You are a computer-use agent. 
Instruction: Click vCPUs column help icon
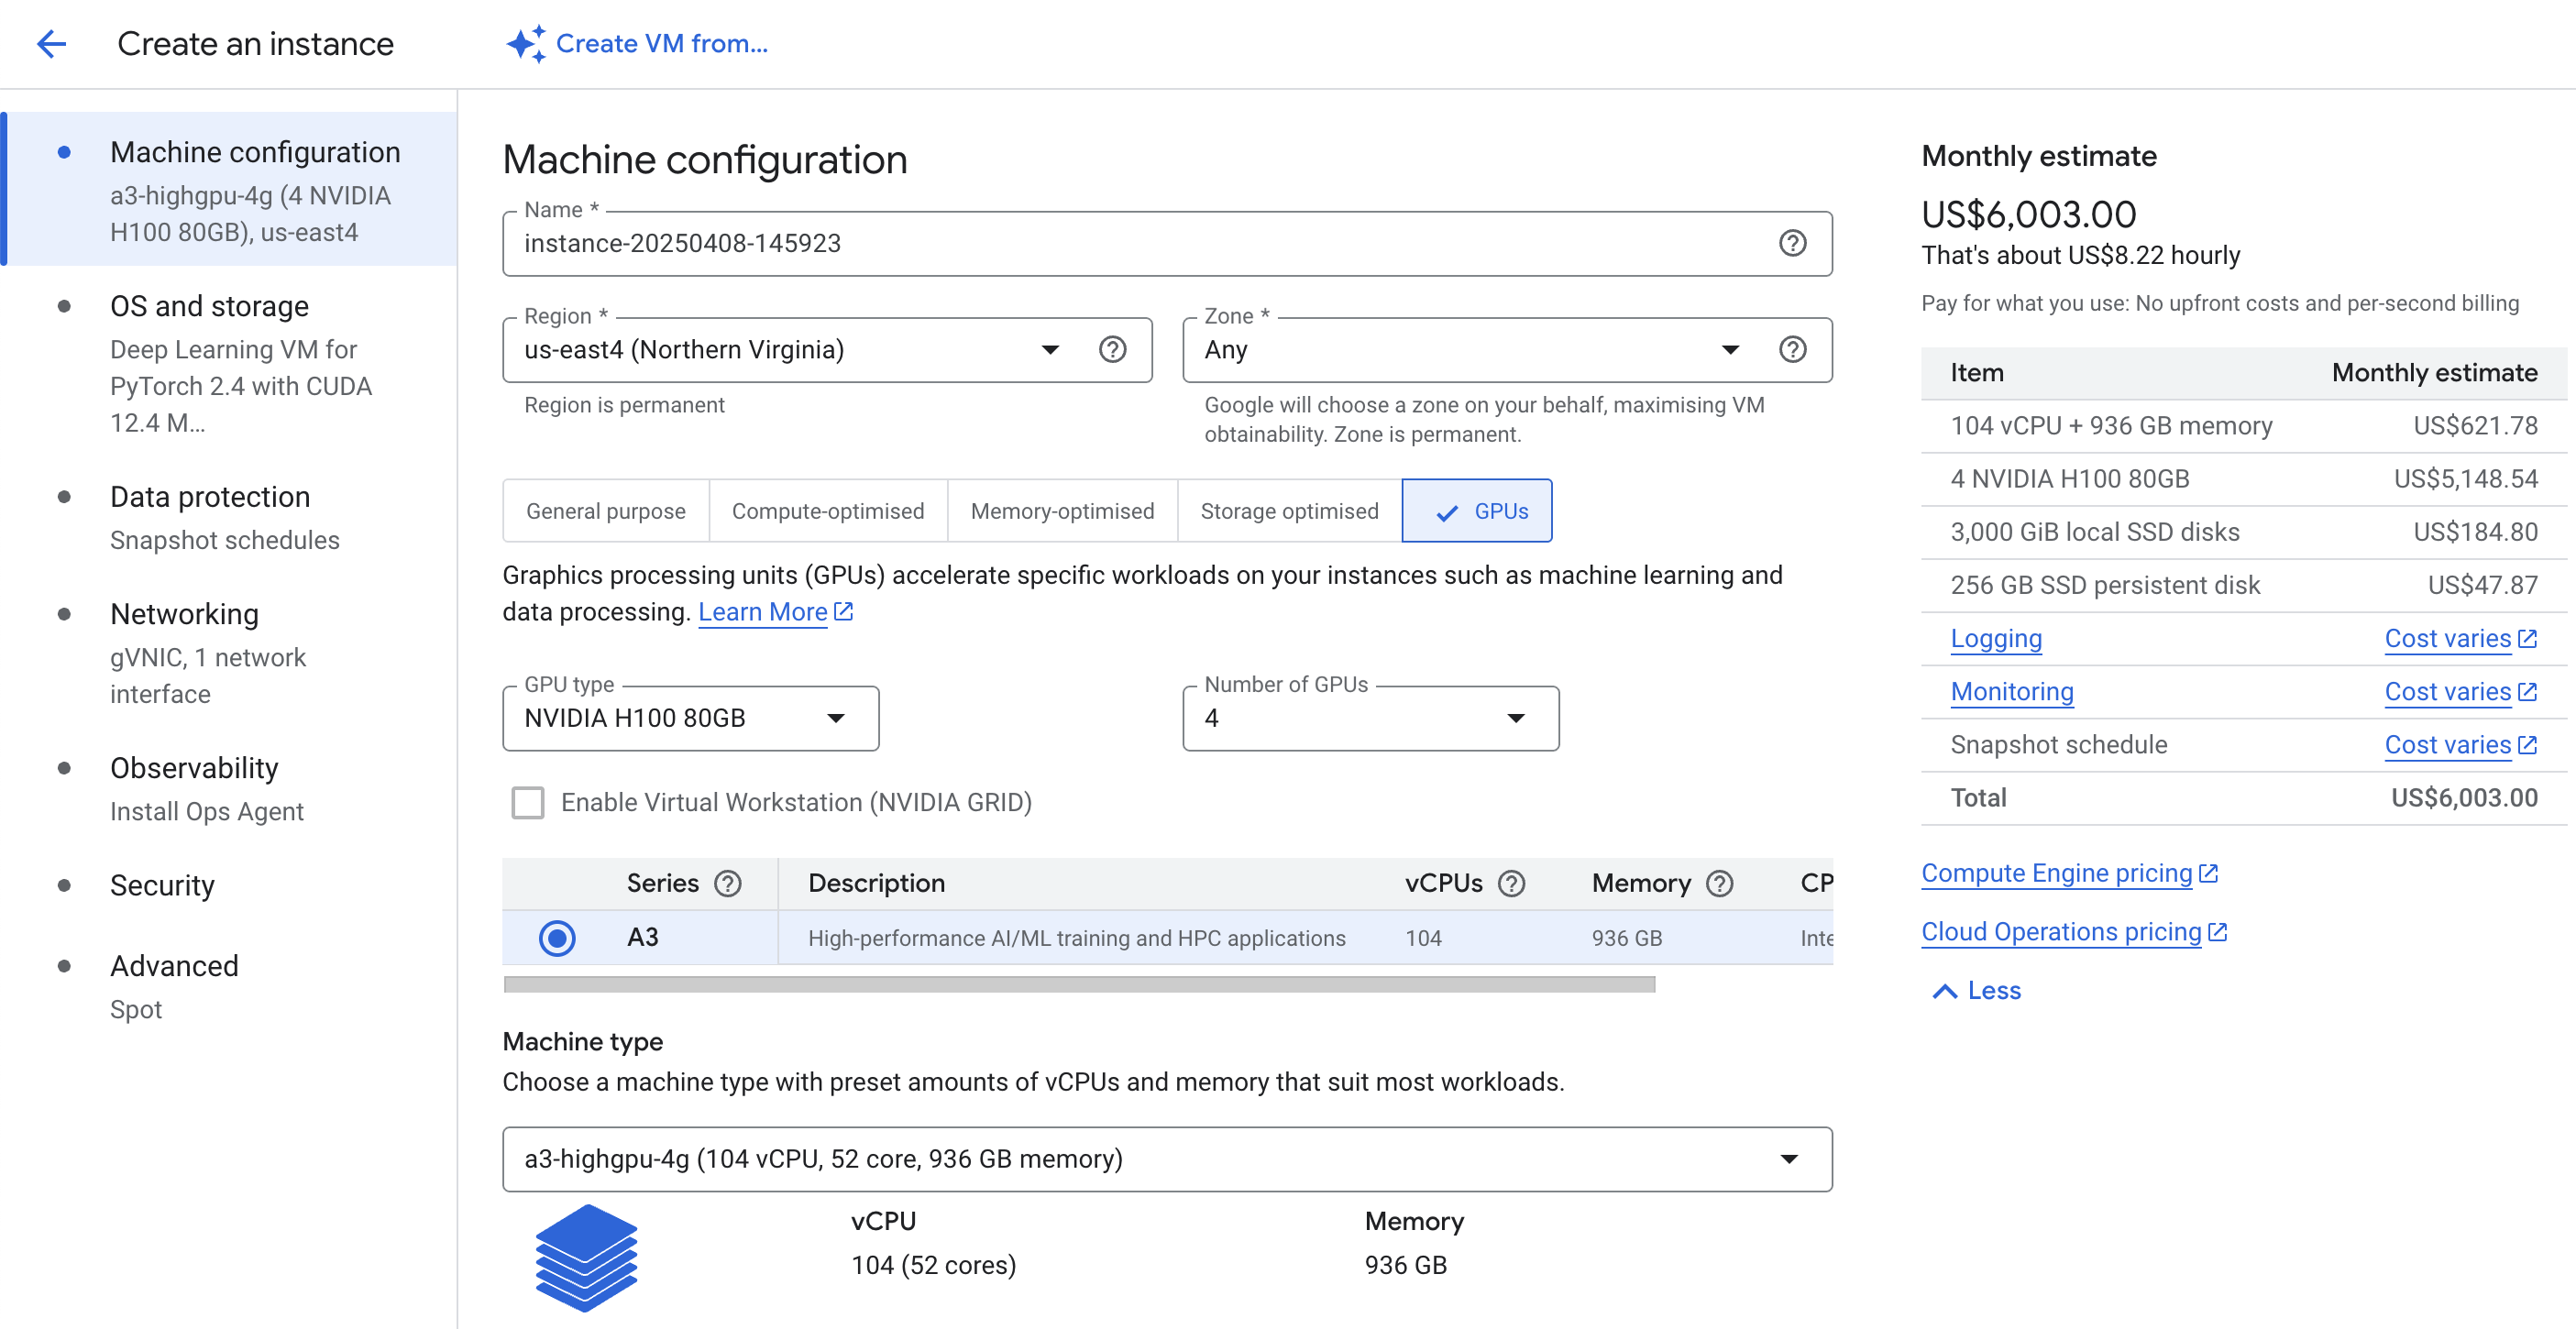1512,883
